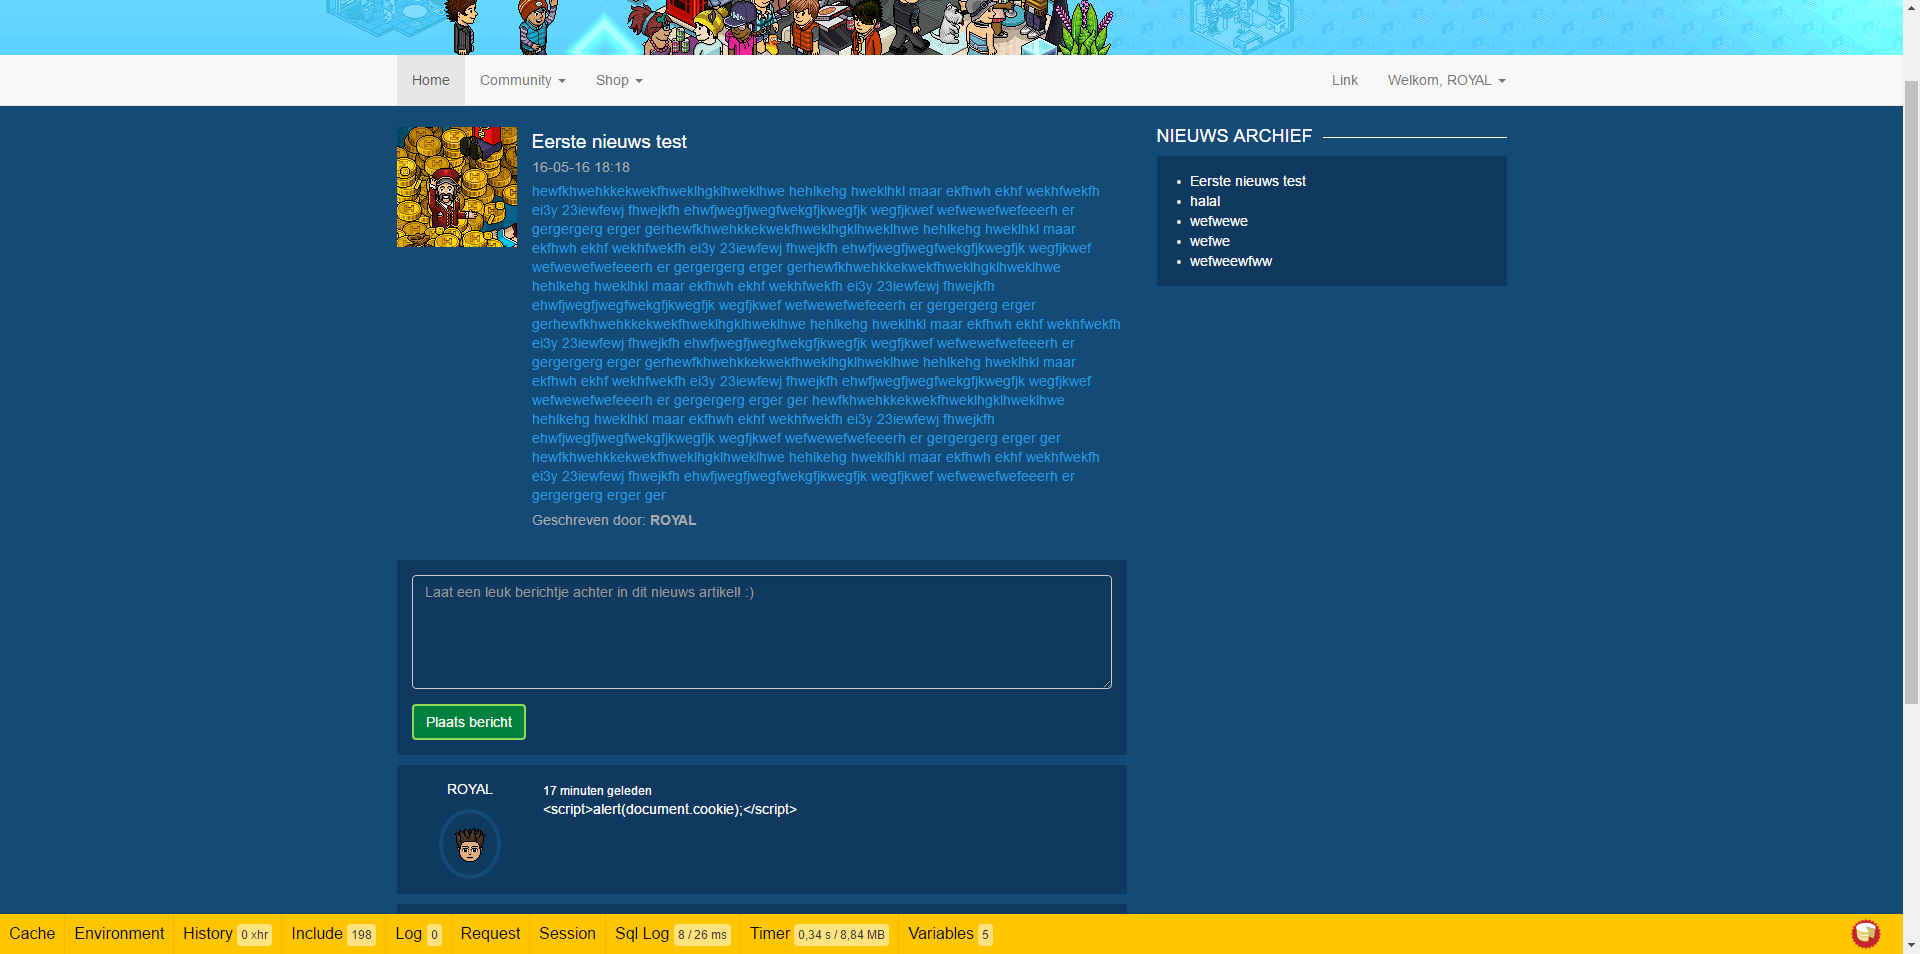1920x954 pixels.
Task: Open the Log debug panel
Action: (418, 934)
